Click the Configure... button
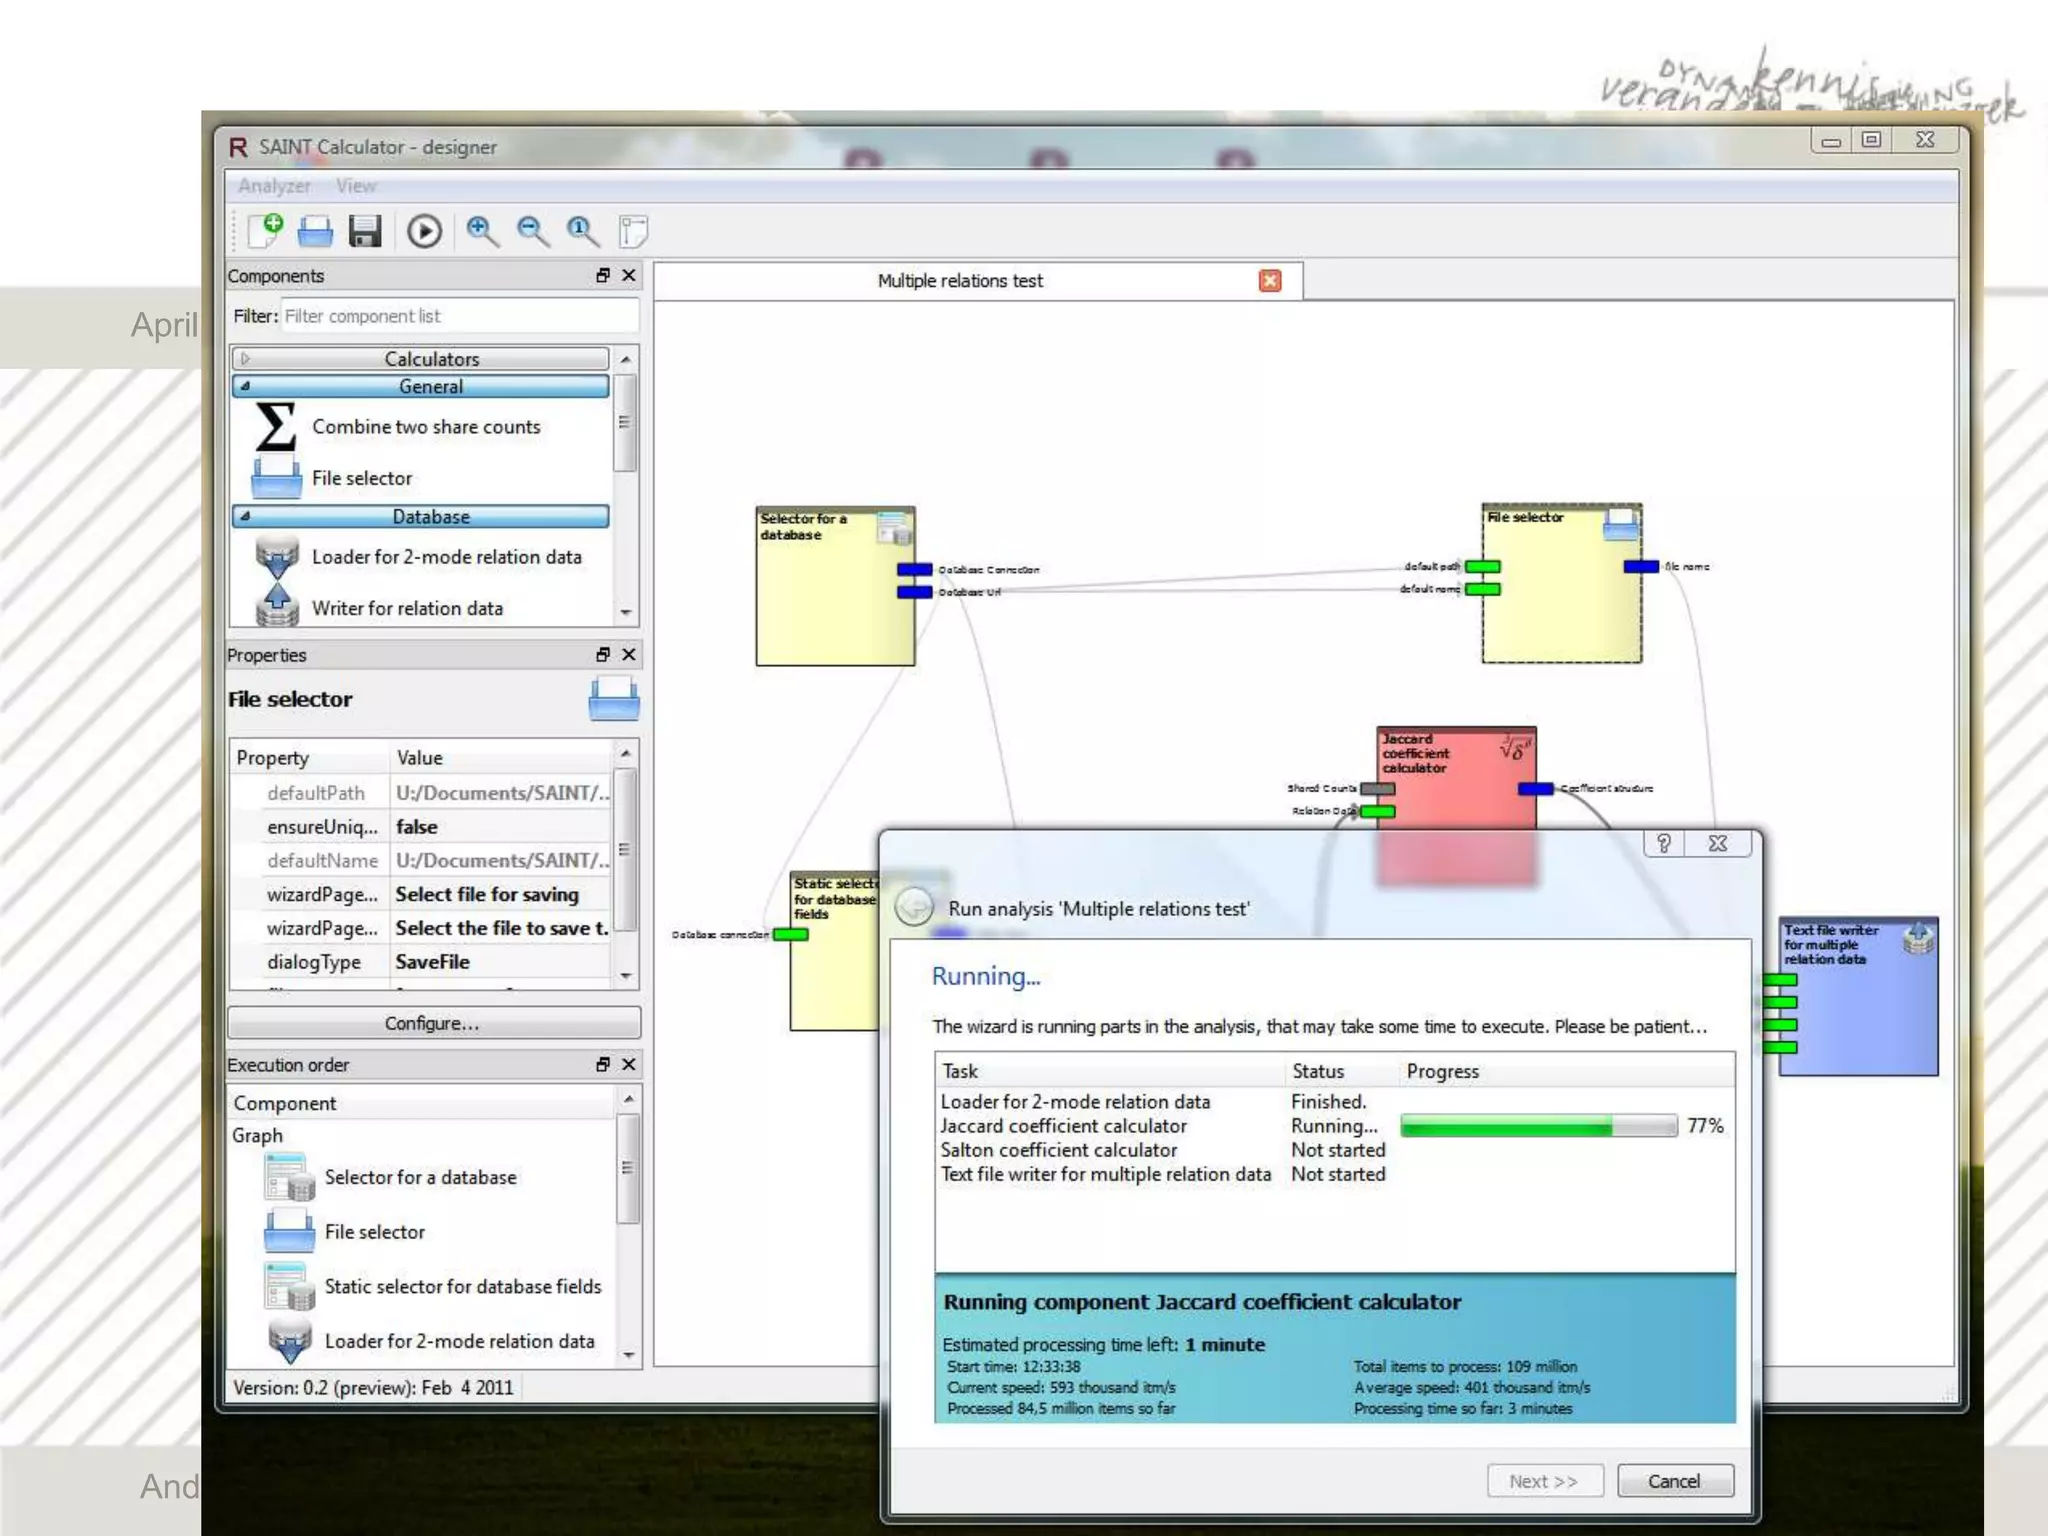The image size is (2048, 1536). pyautogui.click(x=433, y=1023)
